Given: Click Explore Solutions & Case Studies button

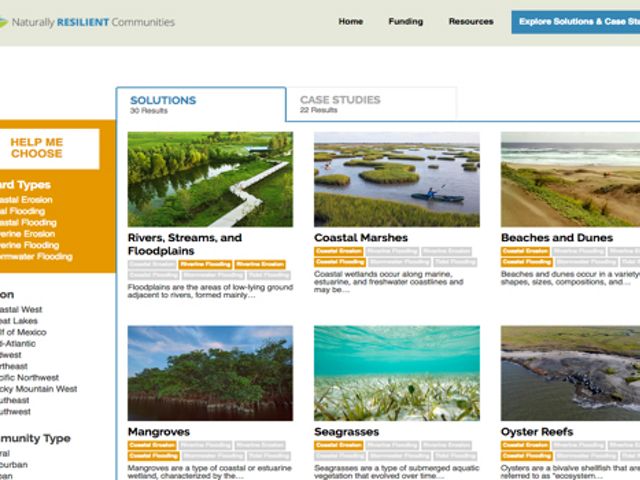Looking at the screenshot, I should pos(576,21).
